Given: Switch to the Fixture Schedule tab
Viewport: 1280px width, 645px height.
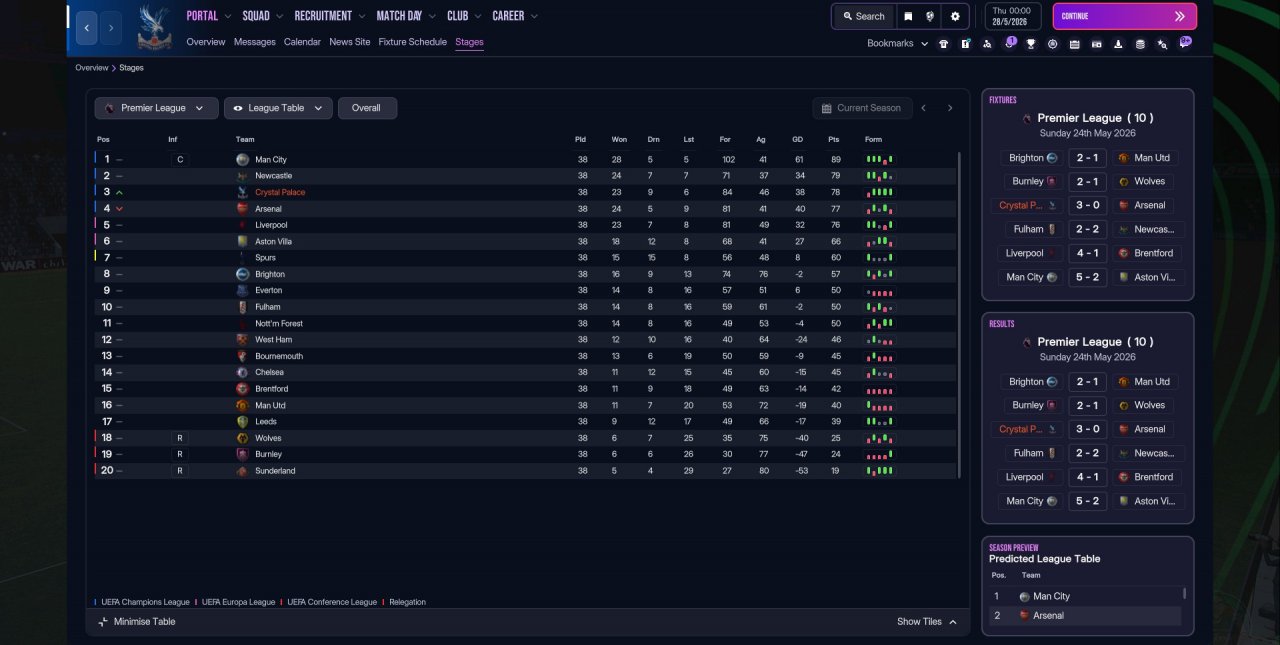Looking at the screenshot, I should pyautogui.click(x=412, y=42).
